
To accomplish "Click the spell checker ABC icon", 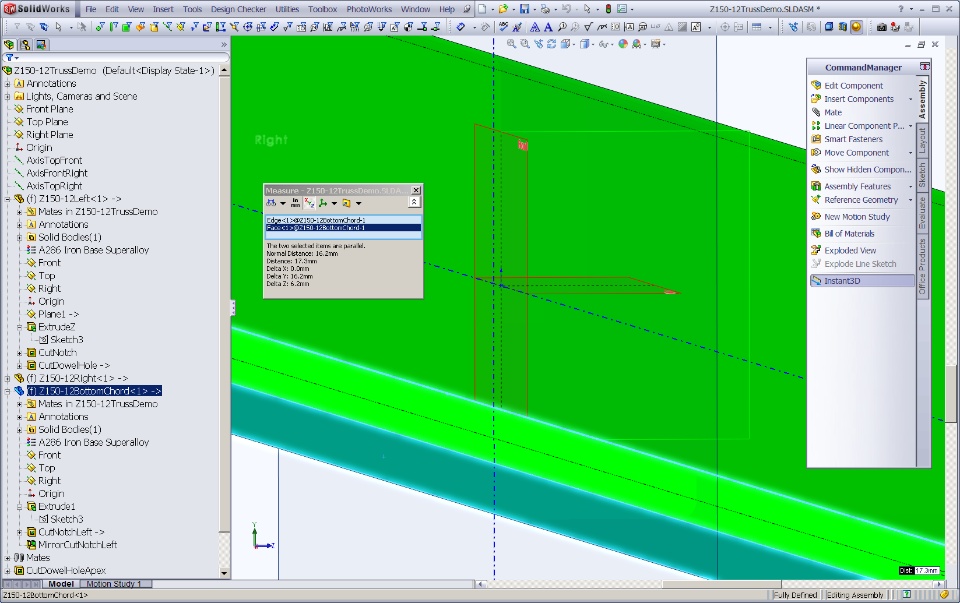I will [503, 27].
